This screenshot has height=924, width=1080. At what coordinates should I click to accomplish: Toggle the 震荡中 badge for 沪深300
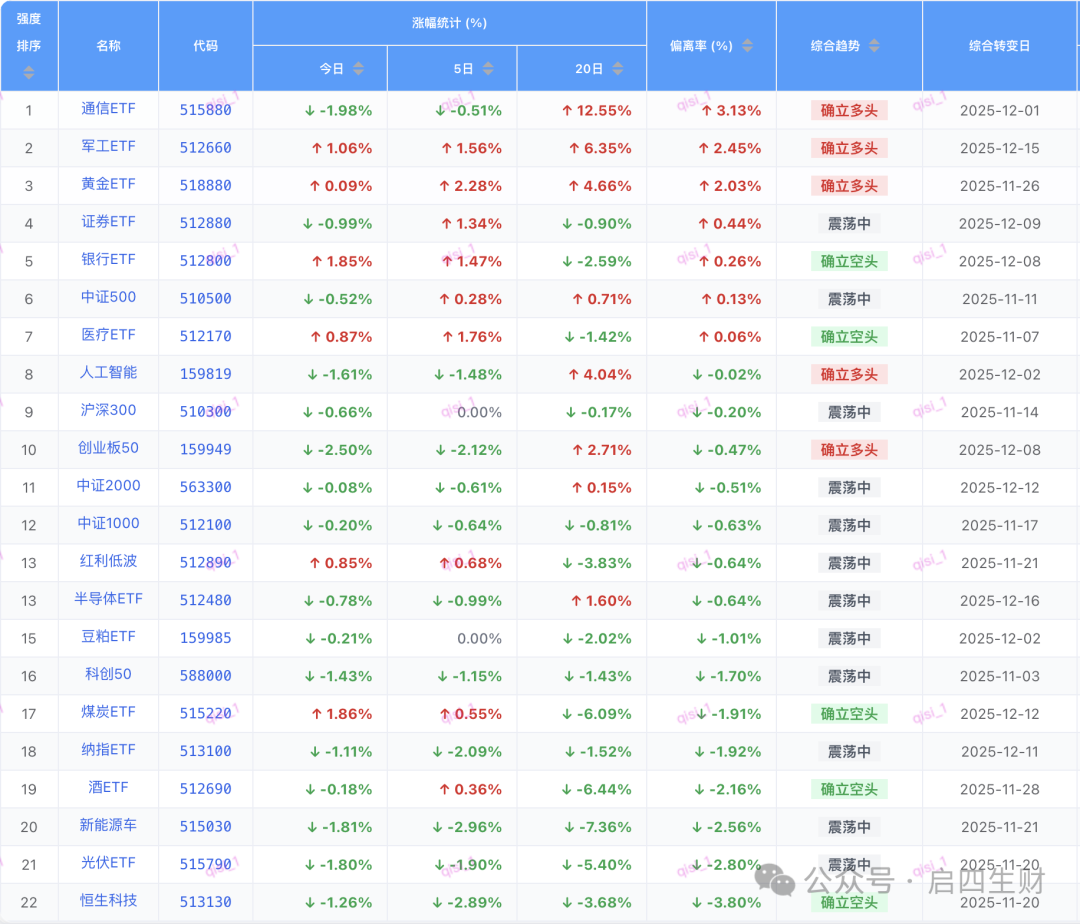[x=848, y=411]
